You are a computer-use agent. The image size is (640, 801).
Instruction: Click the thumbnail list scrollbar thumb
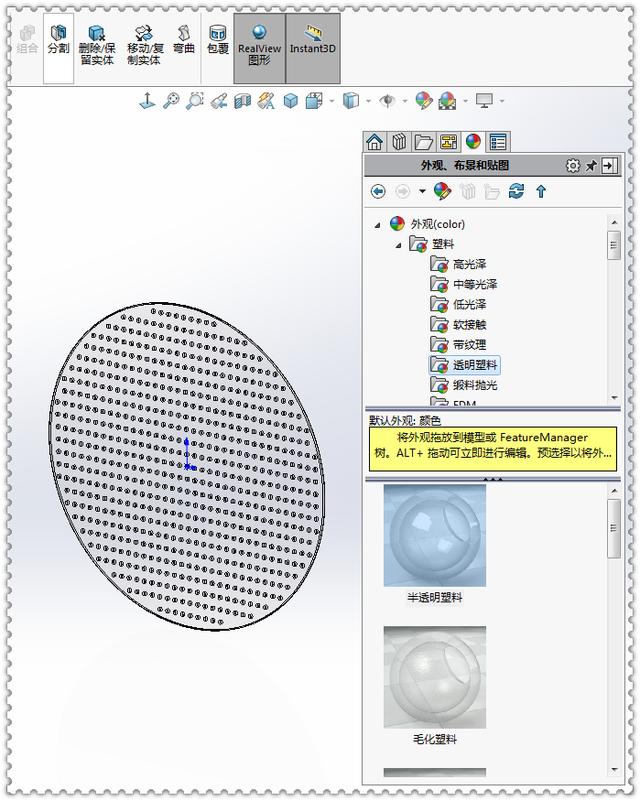[x=614, y=529]
